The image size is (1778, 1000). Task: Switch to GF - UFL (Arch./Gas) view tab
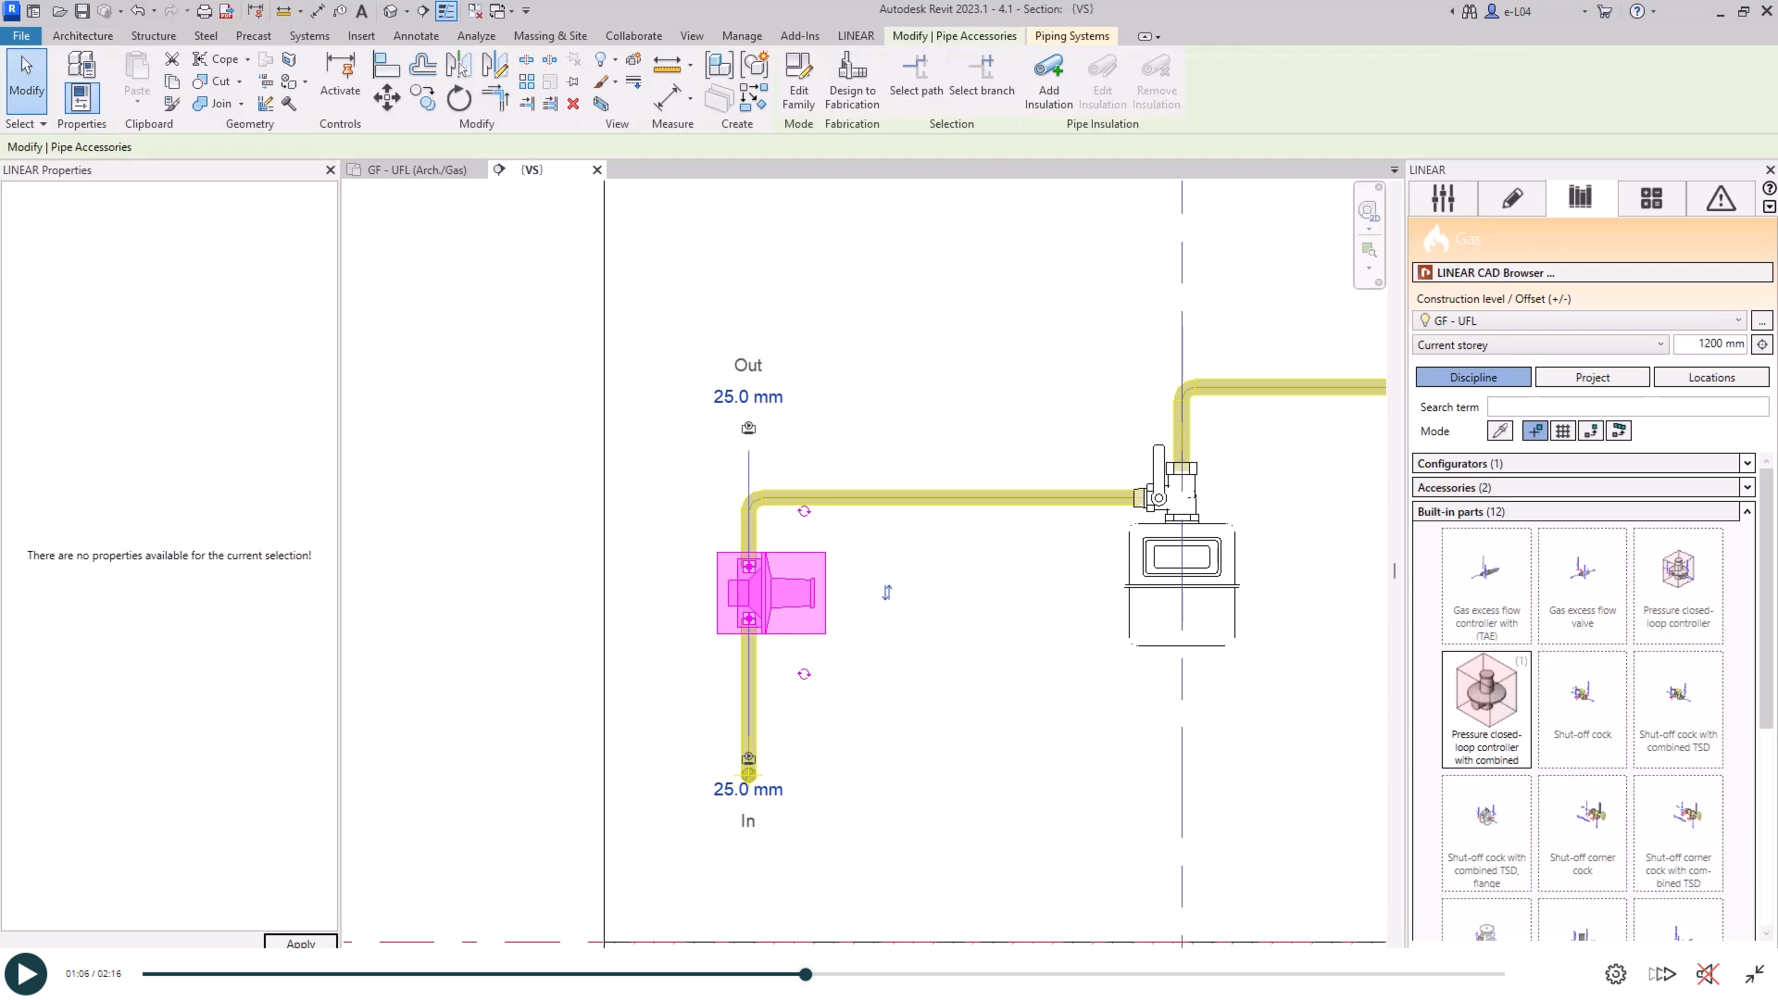pos(417,170)
